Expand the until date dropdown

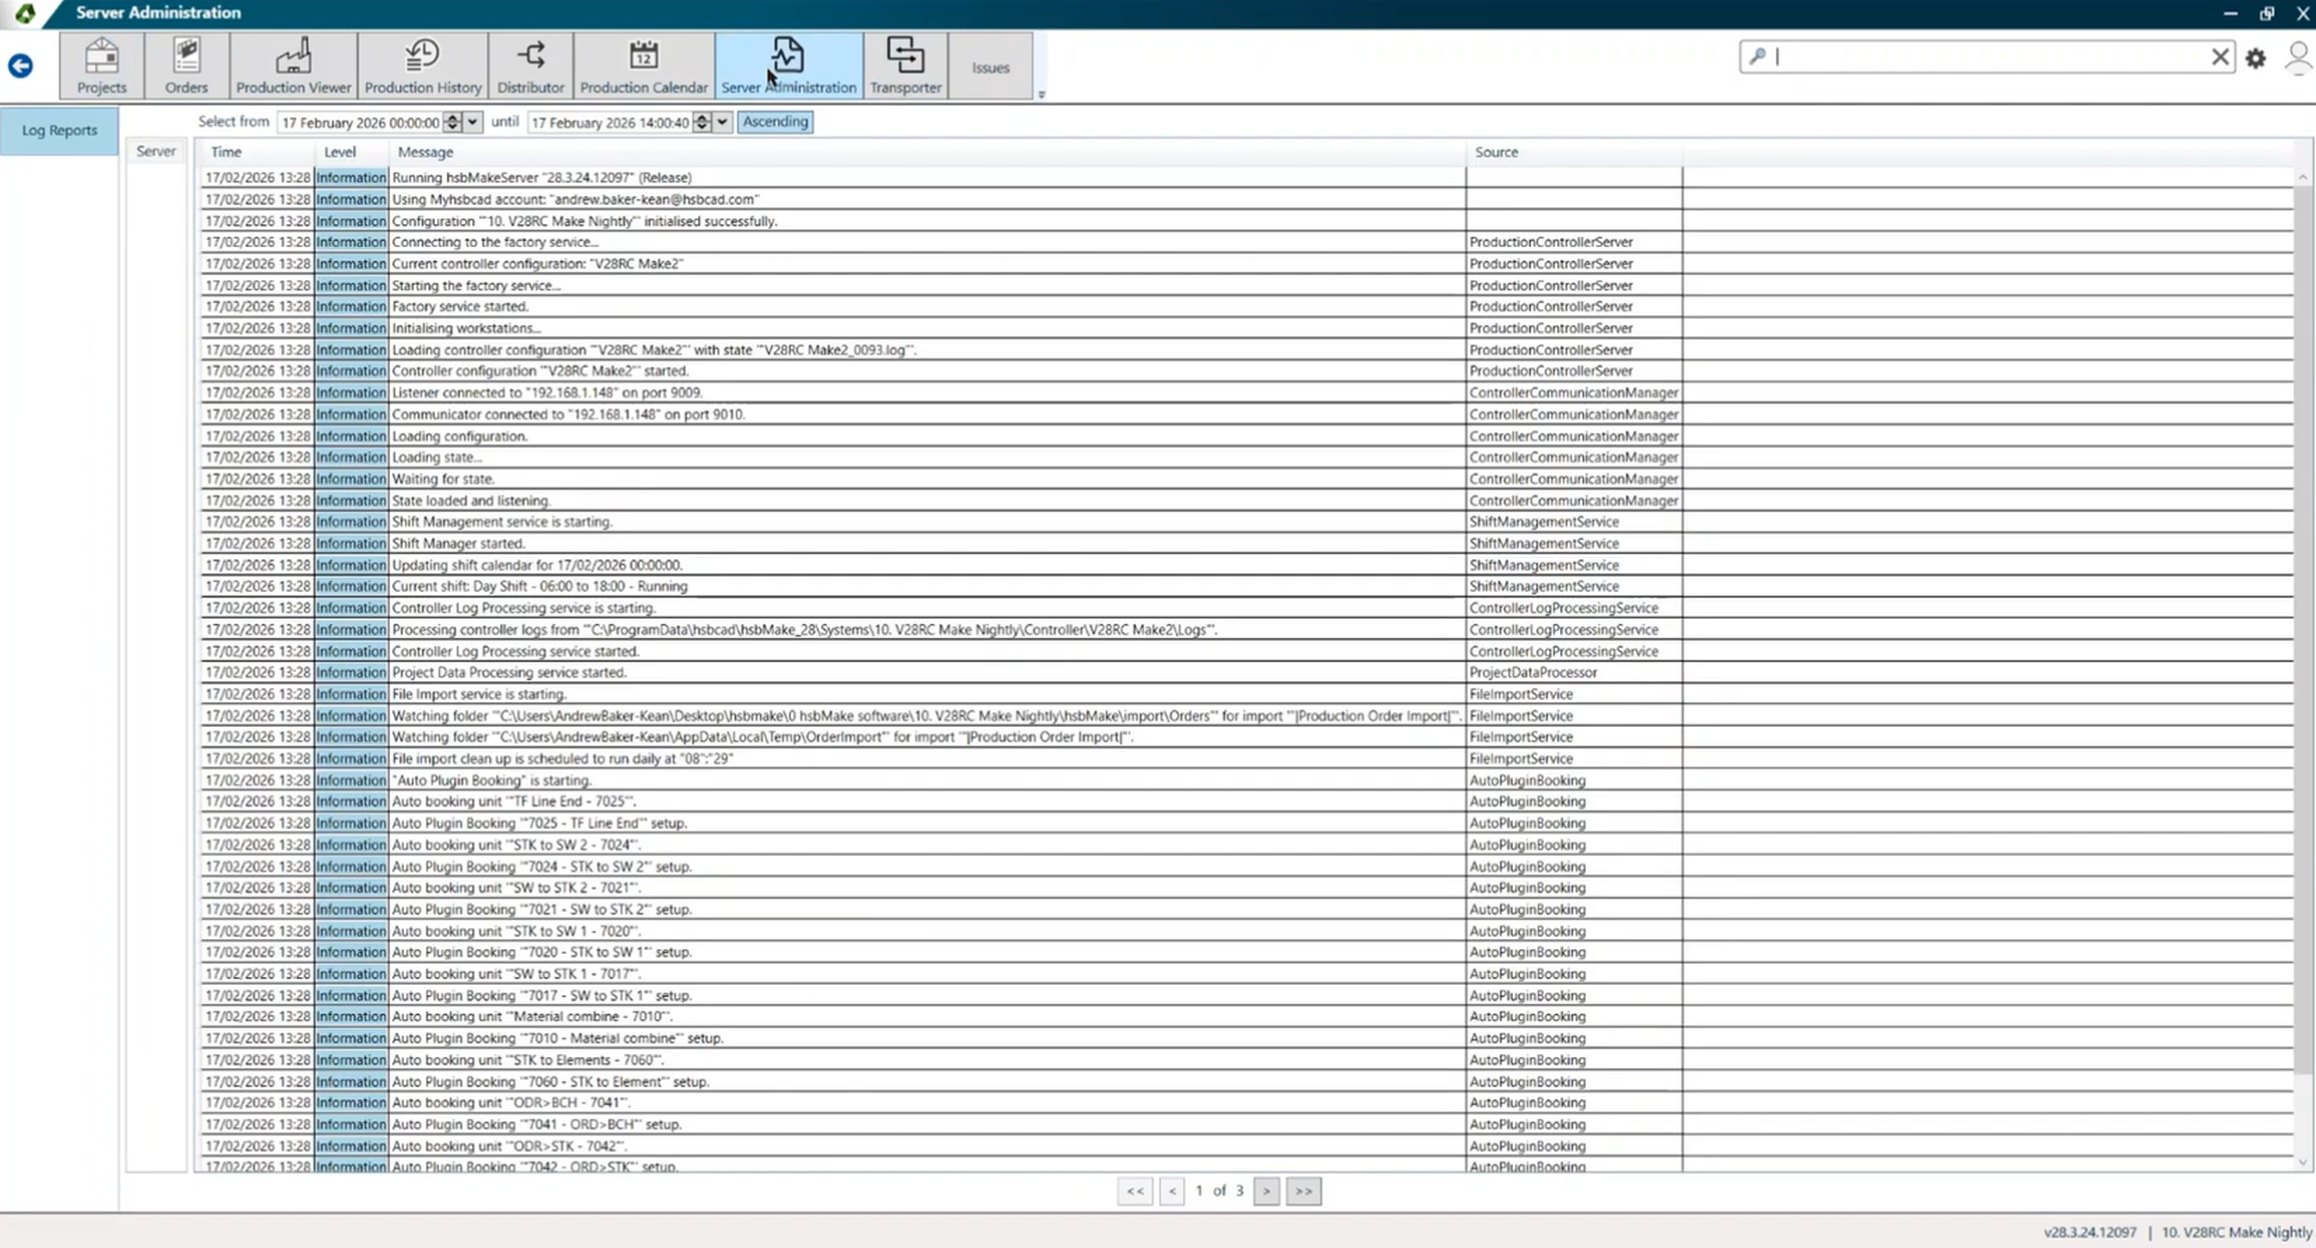[x=722, y=122]
